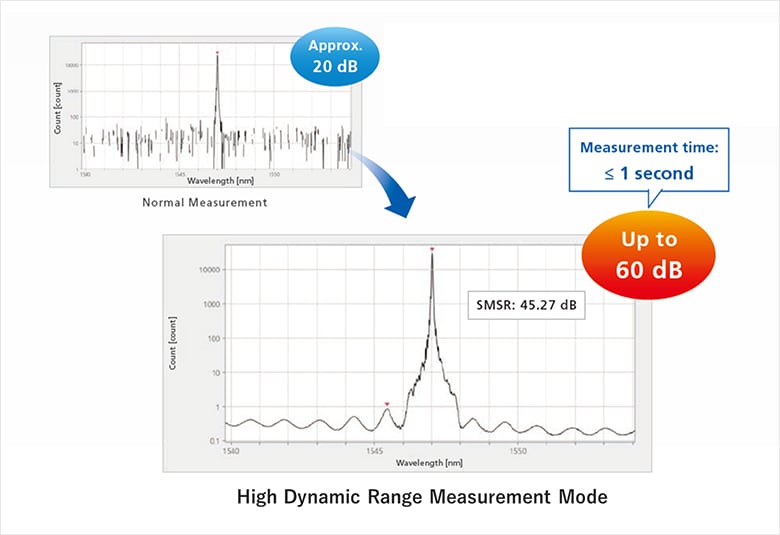This screenshot has height=535, width=780.
Task: Click the "Count [count]" axis label of the large chart
Action: (x=174, y=345)
